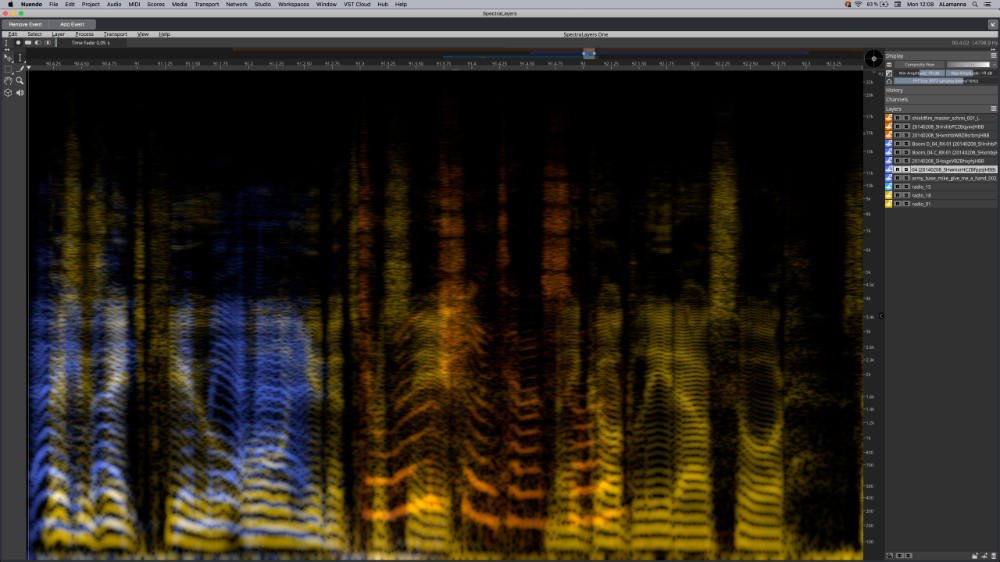Open the Nuendo Workspaces menu
Screen dimensions: 1000x562
point(293,4)
